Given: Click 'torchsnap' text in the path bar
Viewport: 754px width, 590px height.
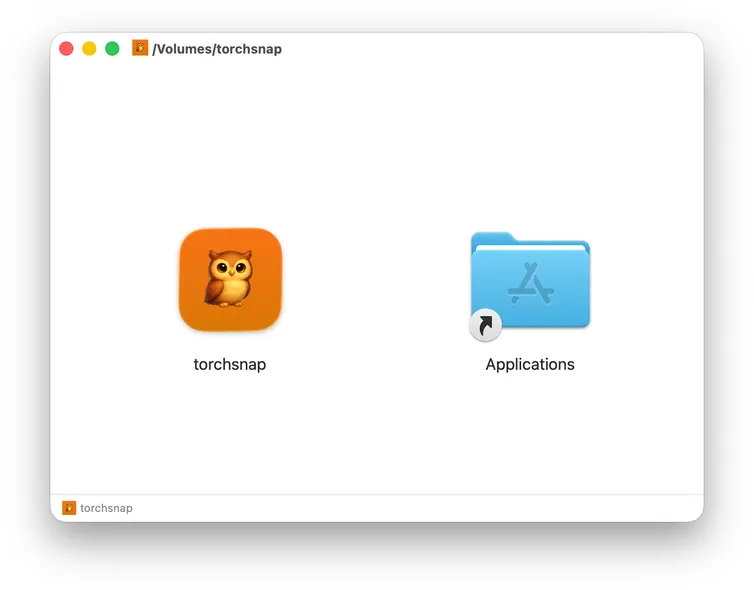Looking at the screenshot, I should tap(106, 508).
